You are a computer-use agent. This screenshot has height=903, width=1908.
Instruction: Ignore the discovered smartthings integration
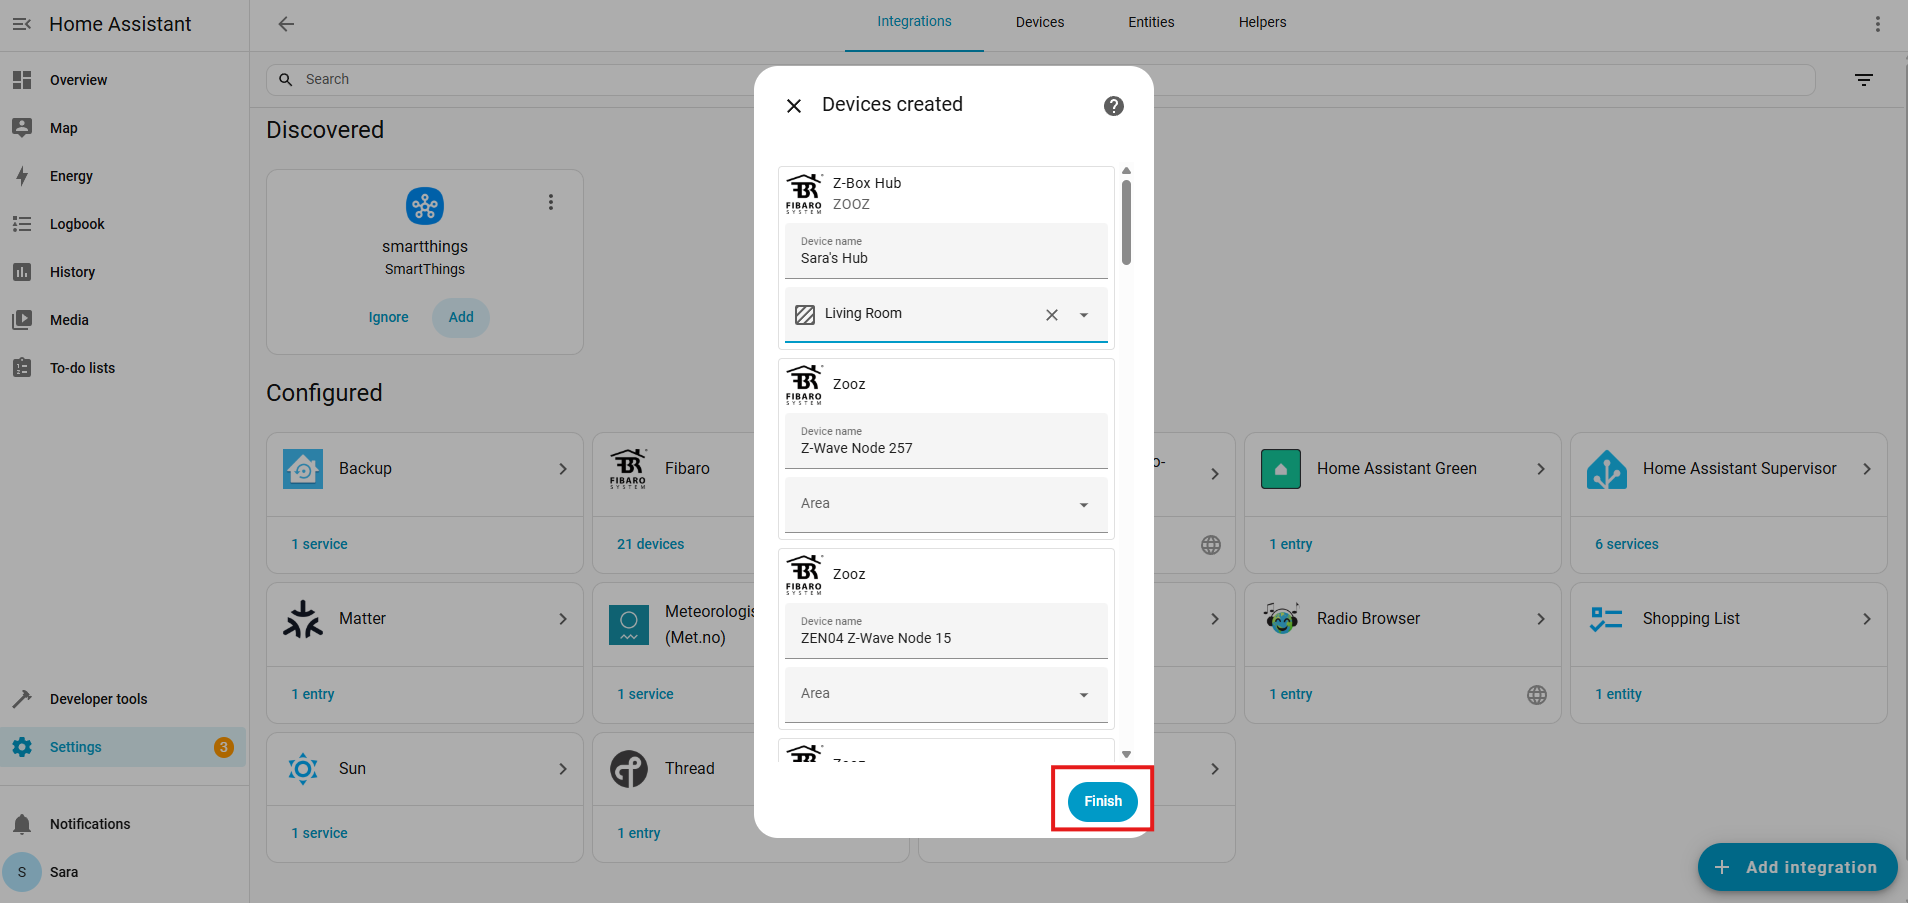[388, 317]
